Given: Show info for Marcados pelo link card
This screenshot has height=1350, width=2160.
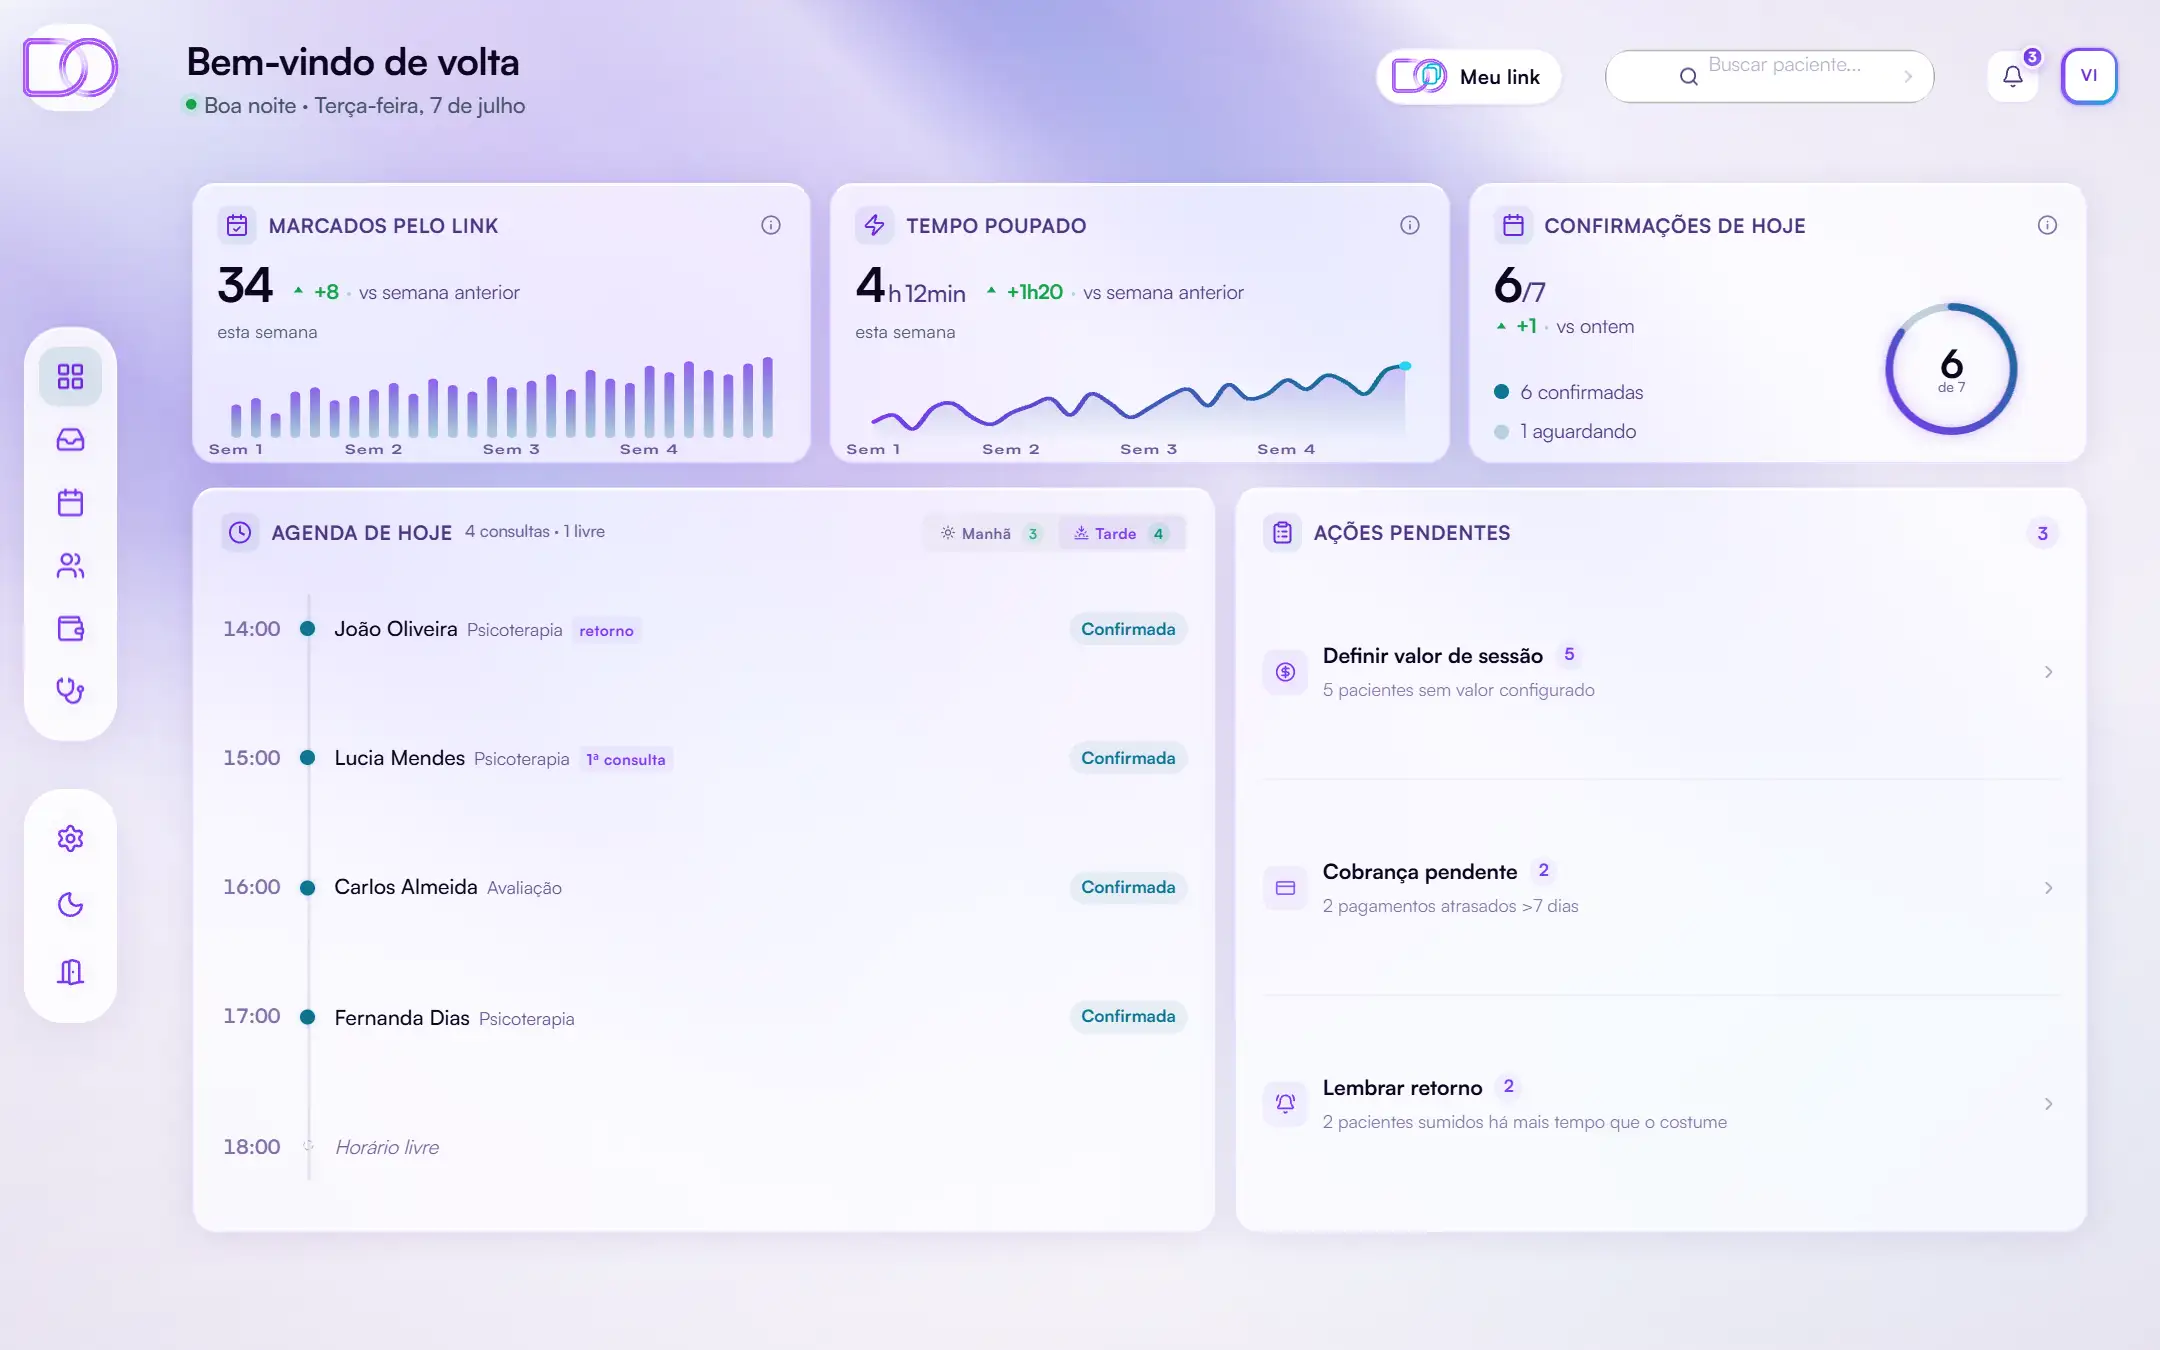Looking at the screenshot, I should (771, 225).
